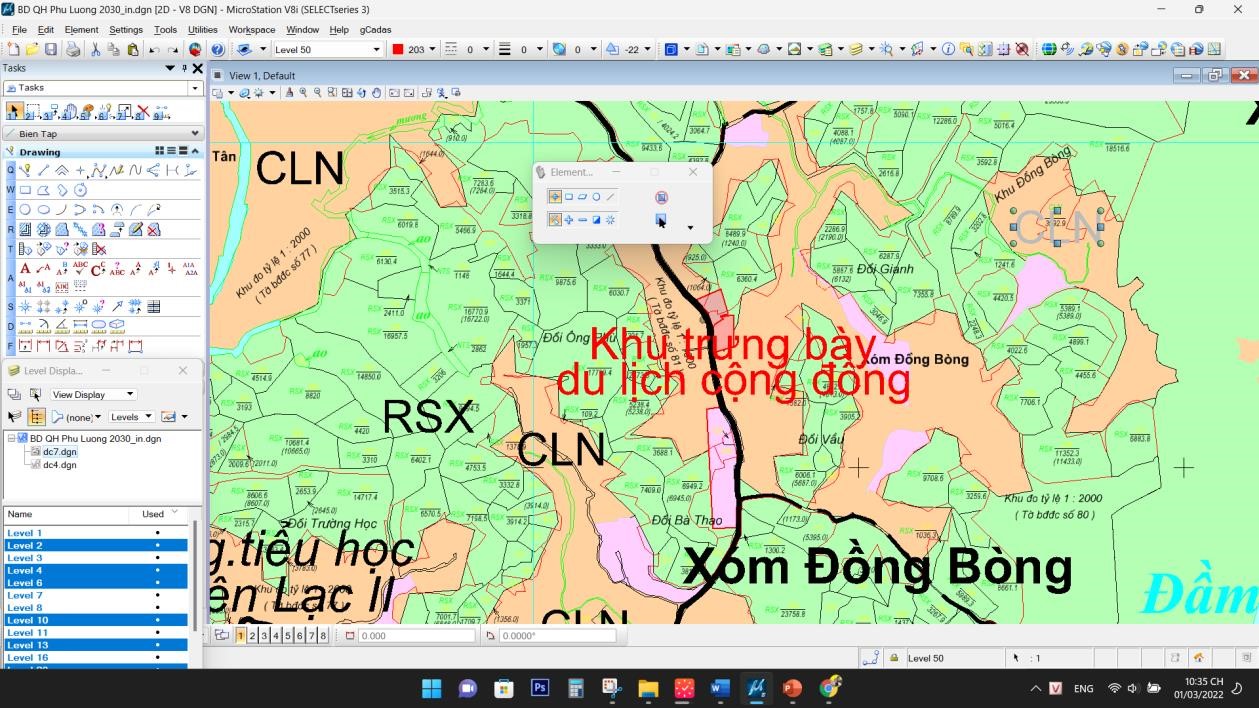This screenshot has width=1259, height=708.
Task: Open the Print tool on the main toolbar
Action: coord(73,49)
